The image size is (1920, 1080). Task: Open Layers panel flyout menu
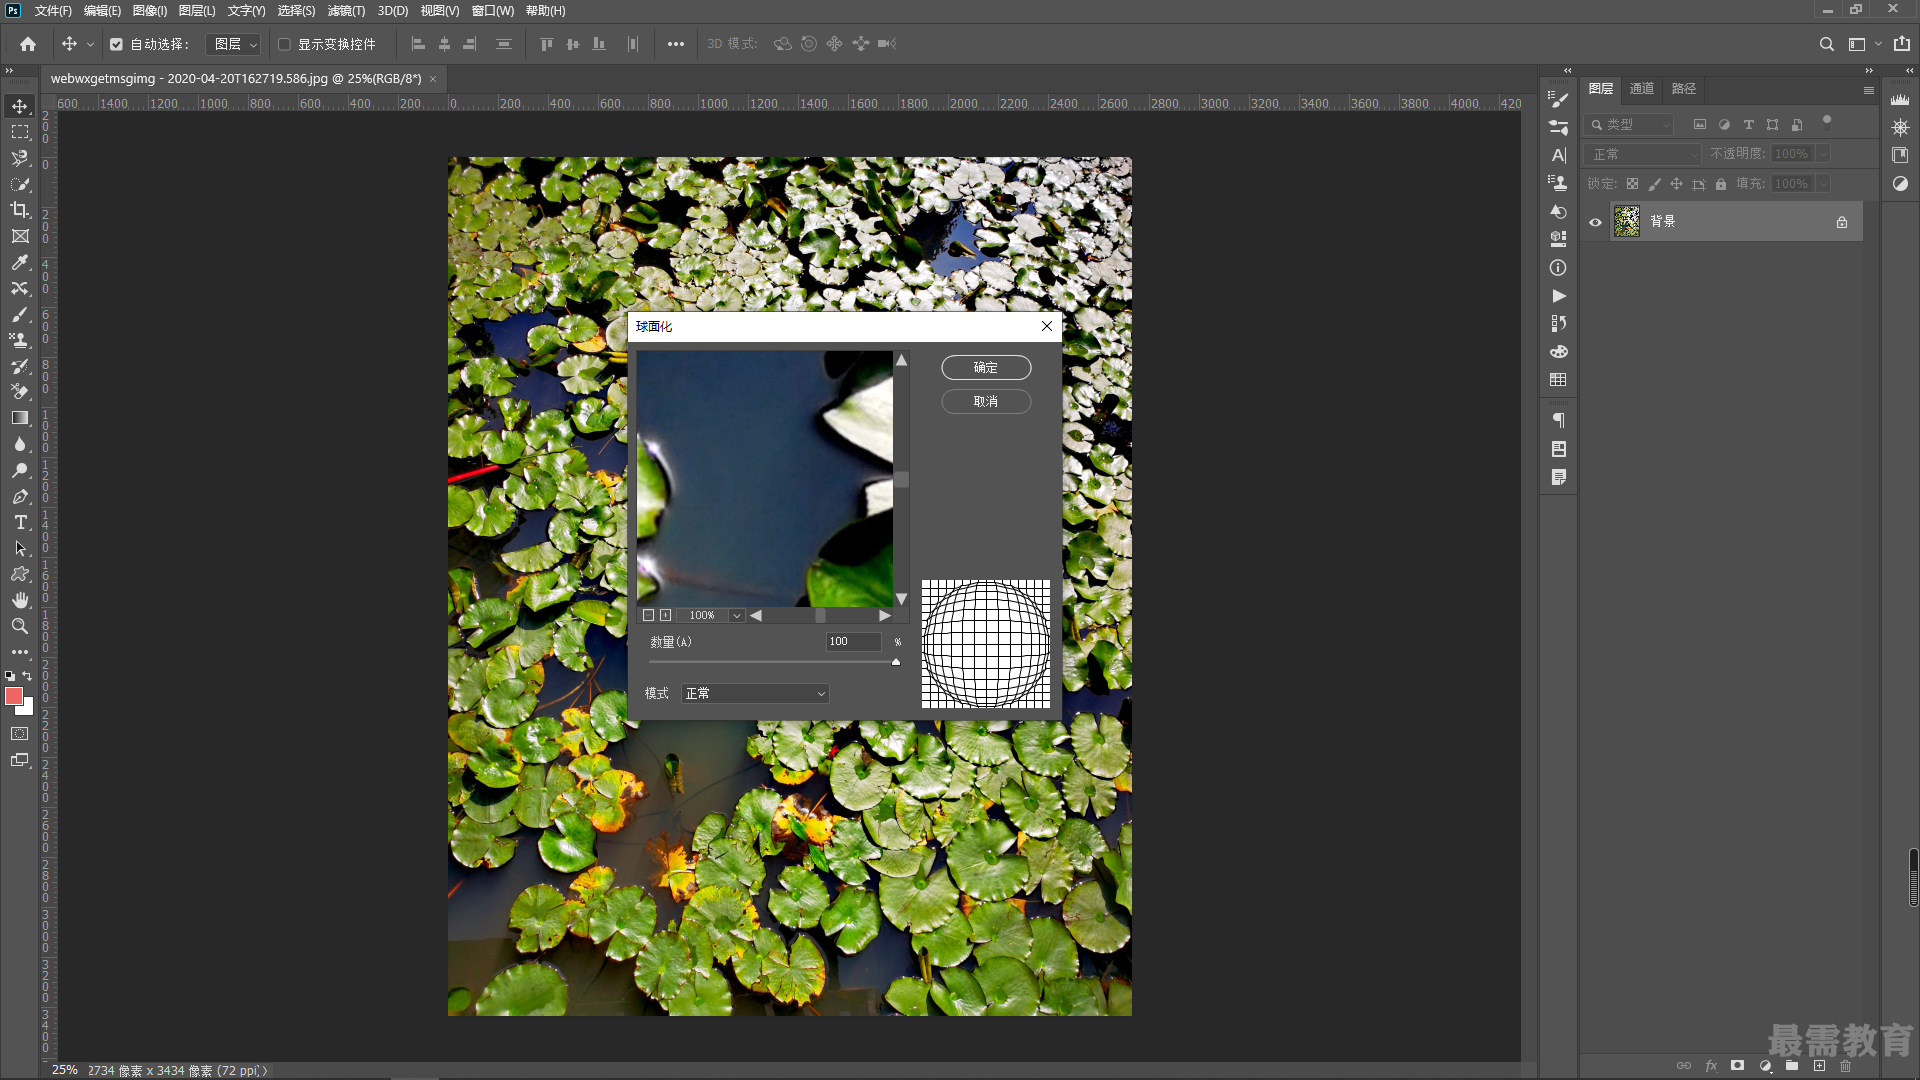point(1868,90)
